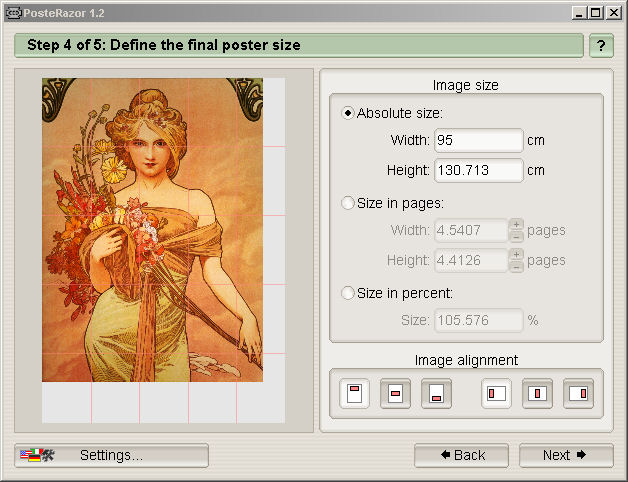Minimize the PosteRazor window

[x=579, y=13]
